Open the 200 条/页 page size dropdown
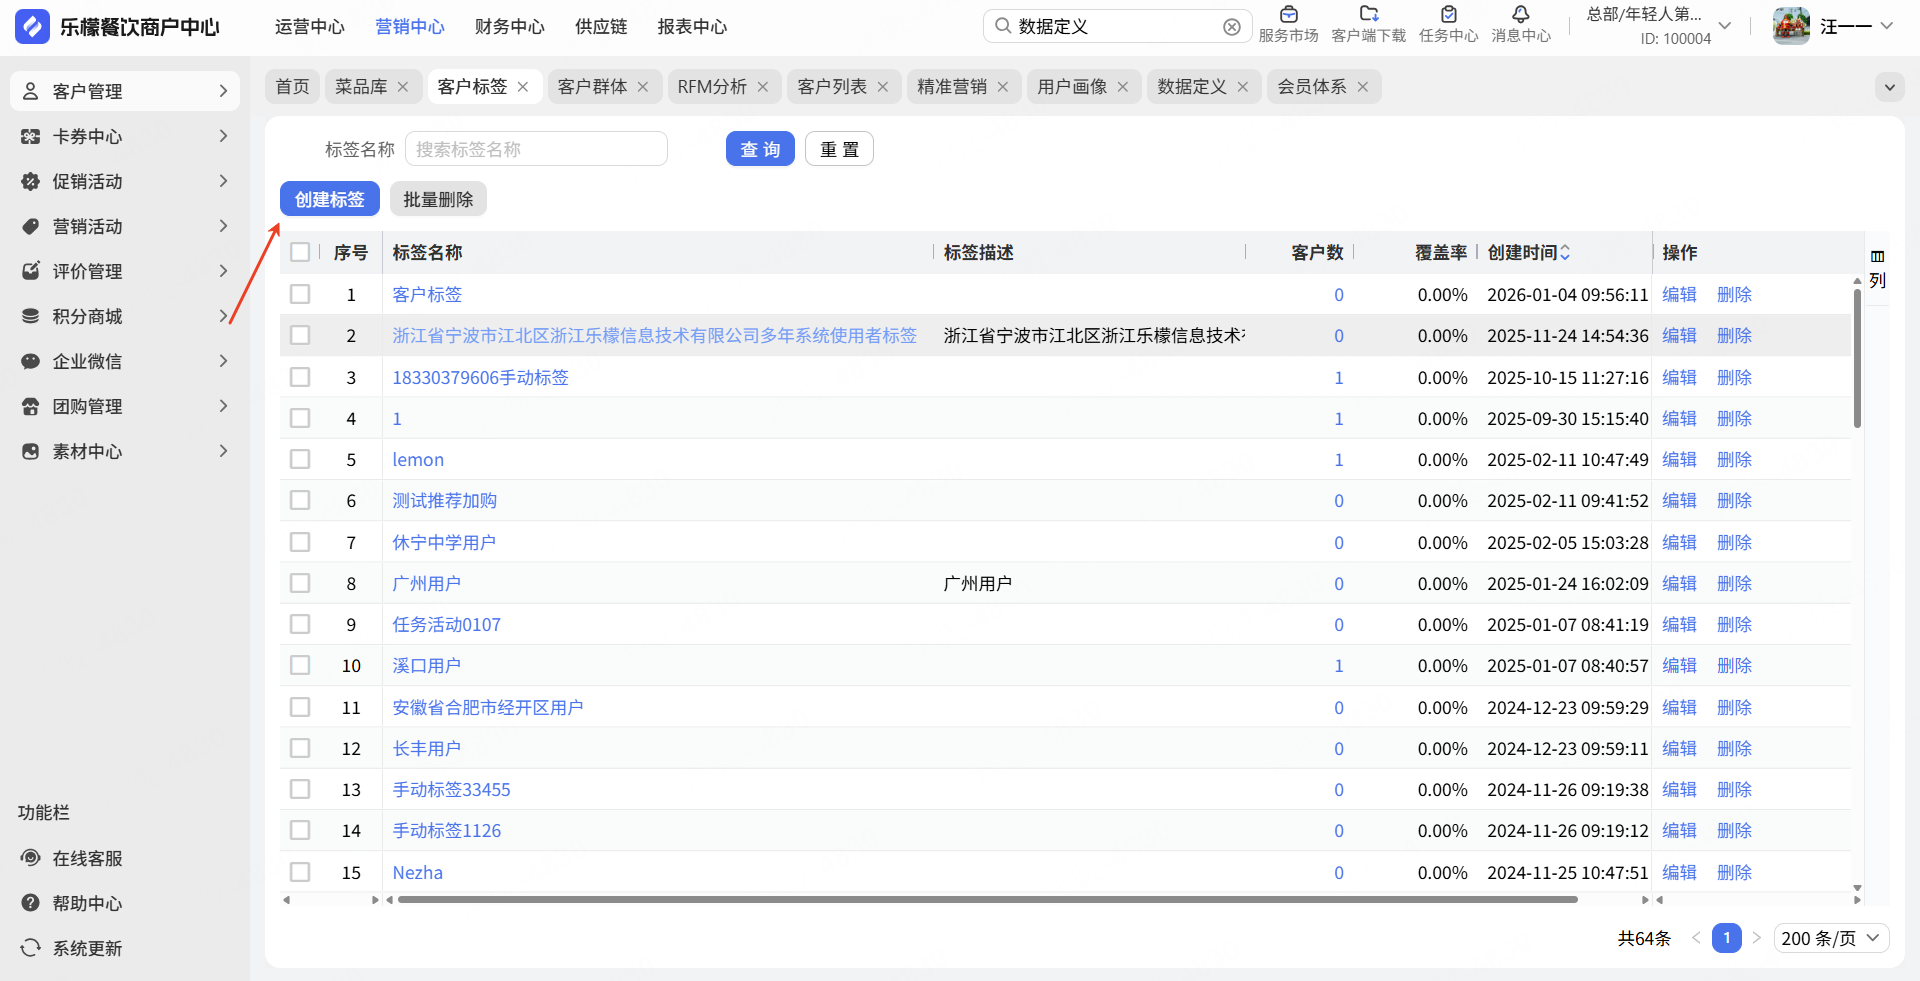Viewport: 1920px width, 981px height. 1831,938
